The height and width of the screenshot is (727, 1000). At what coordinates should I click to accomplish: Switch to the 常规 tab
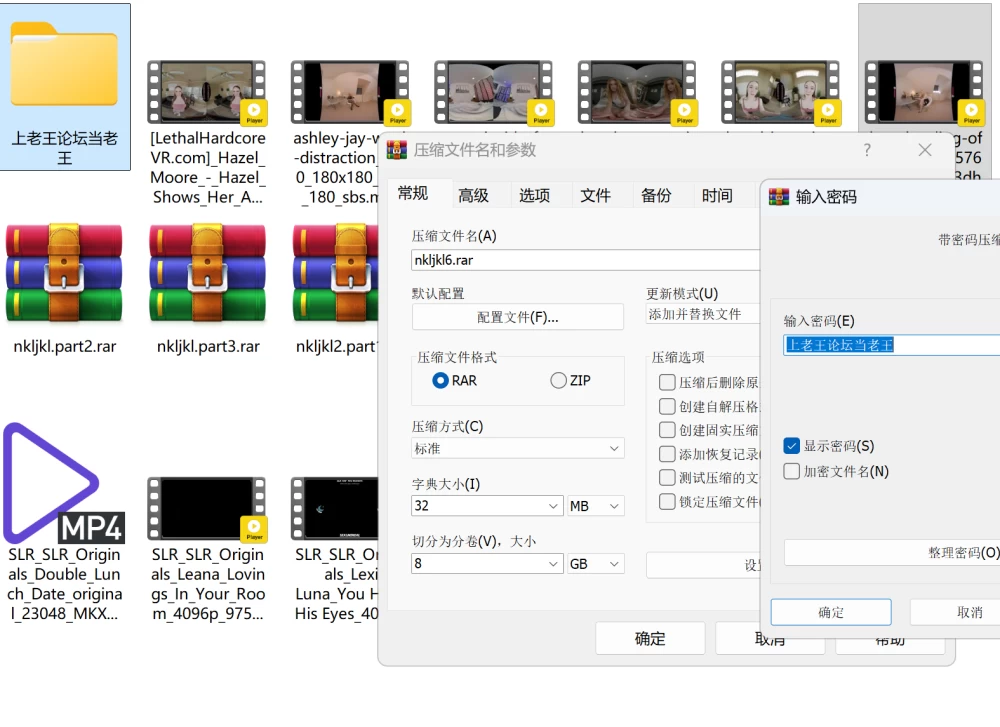tap(413, 194)
